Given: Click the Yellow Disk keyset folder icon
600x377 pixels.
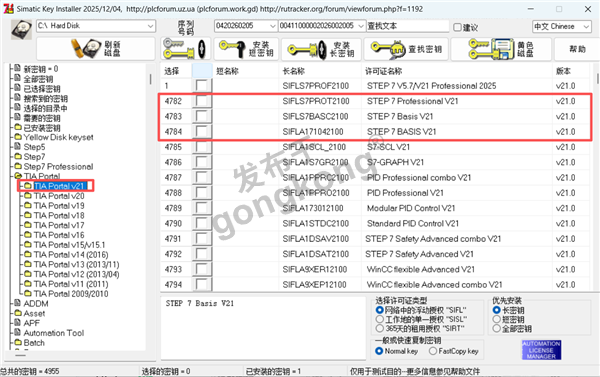Looking at the screenshot, I should click(18, 137).
